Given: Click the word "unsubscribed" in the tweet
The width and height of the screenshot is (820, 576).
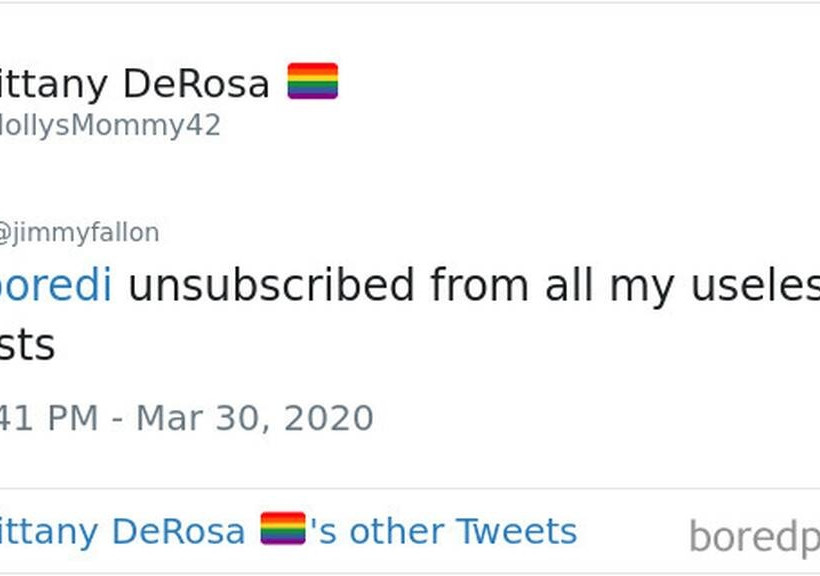Looking at the screenshot, I should click(271, 286).
